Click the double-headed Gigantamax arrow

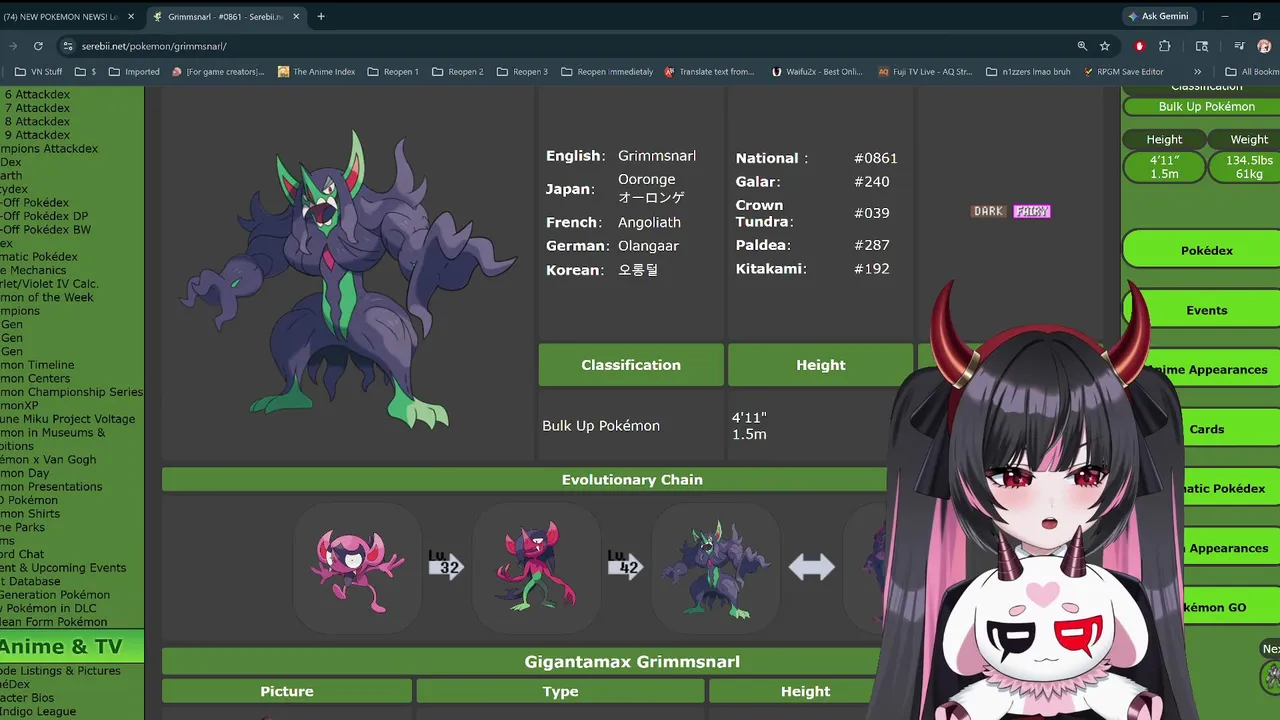[811, 568]
